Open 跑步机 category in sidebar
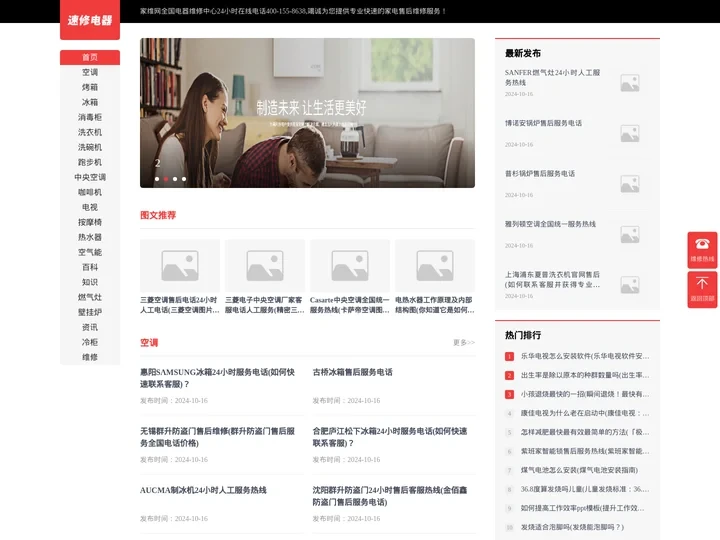Viewport: 720px width, 540px height. coord(90,162)
